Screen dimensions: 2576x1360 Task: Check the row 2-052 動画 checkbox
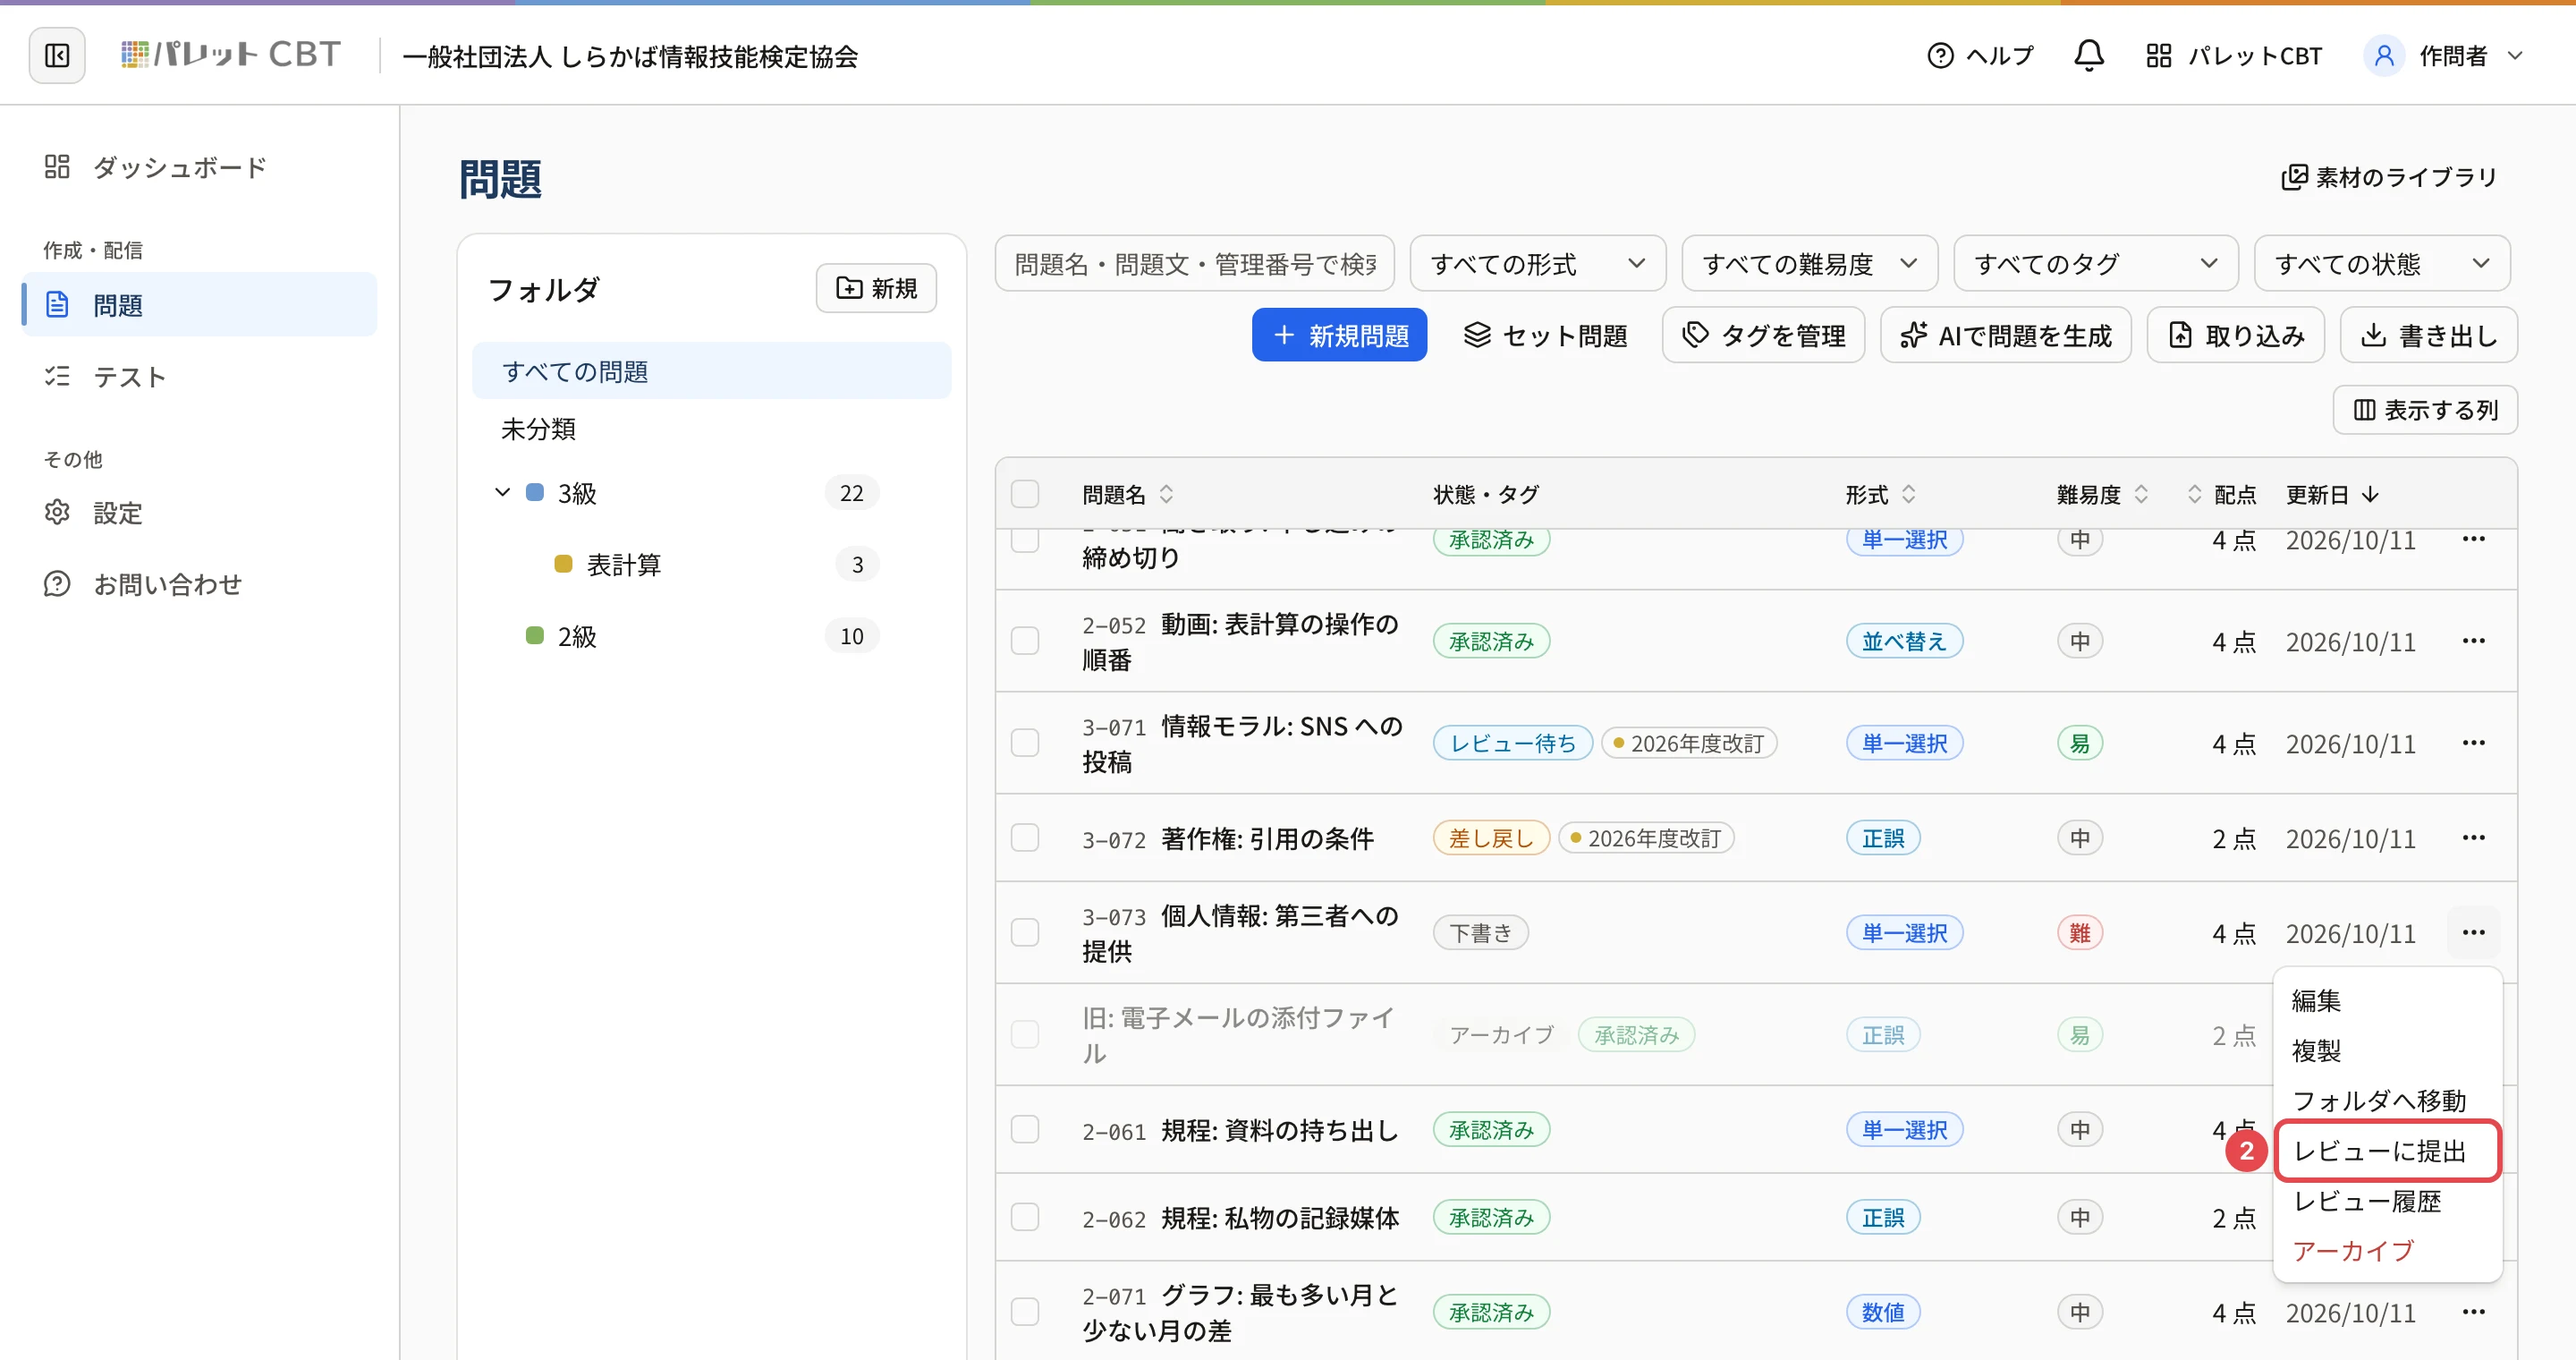[1025, 641]
